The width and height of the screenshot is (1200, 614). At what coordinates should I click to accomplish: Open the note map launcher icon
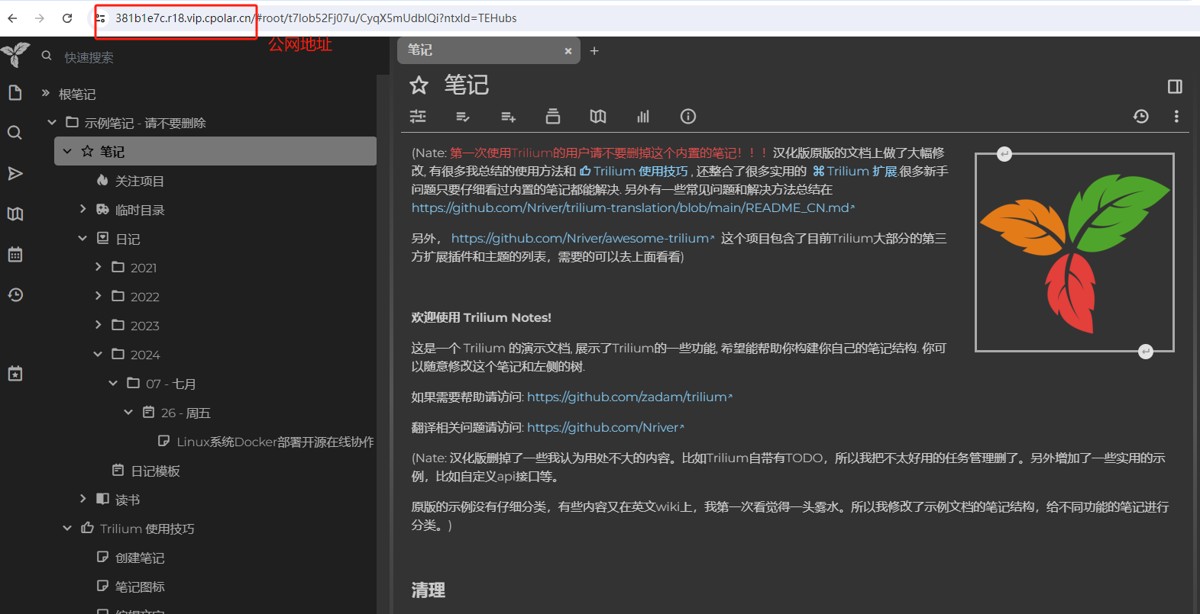pos(15,214)
